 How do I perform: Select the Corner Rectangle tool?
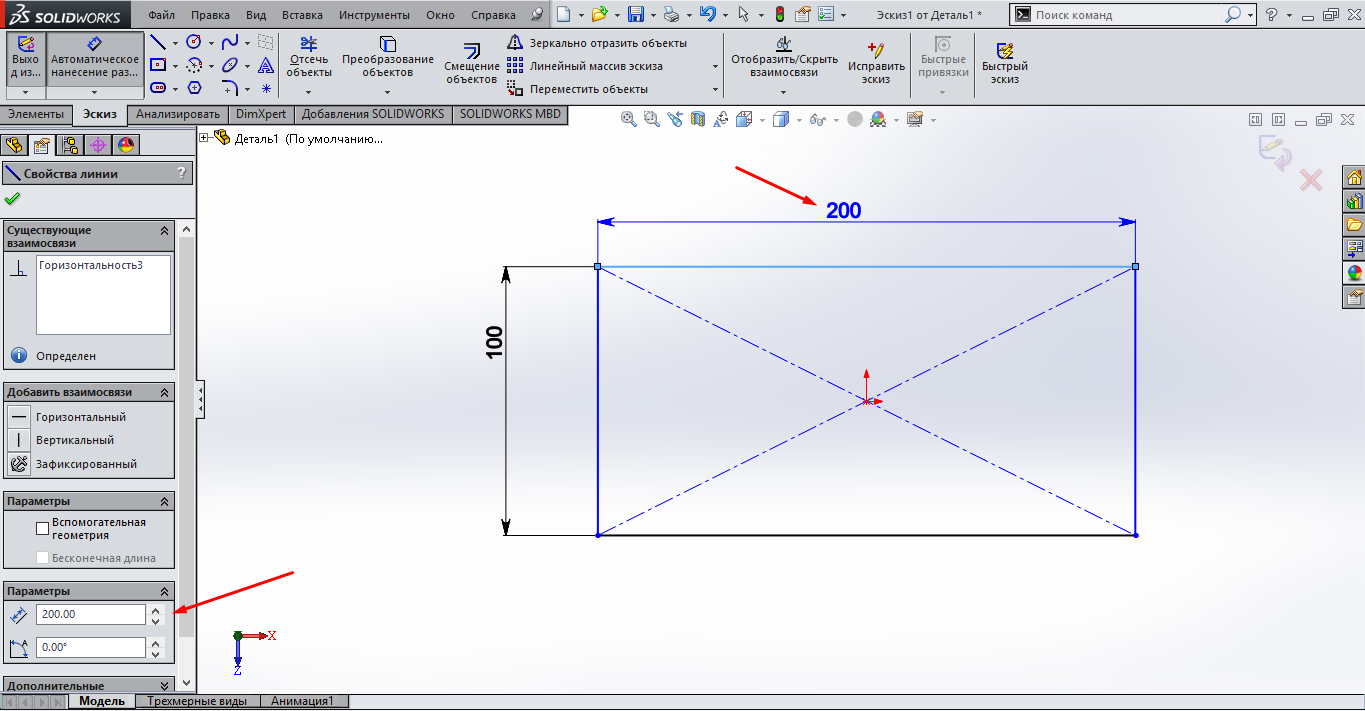[x=158, y=65]
